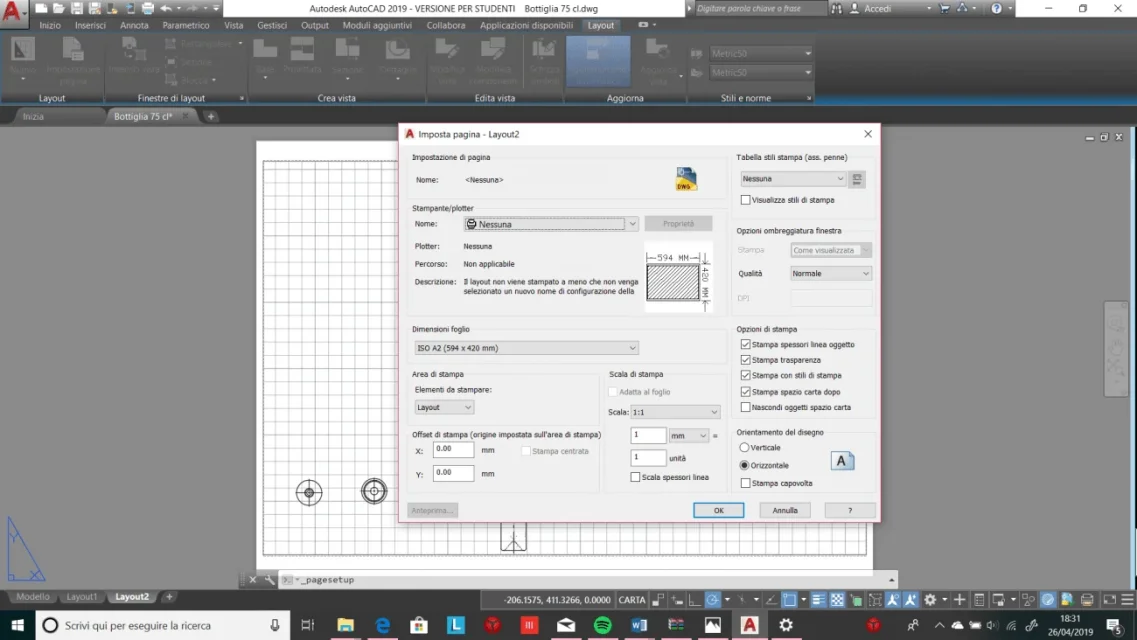Screen dimensions: 1137x640
Task: Click the annotation monitor plus icon
Action: [959, 599]
